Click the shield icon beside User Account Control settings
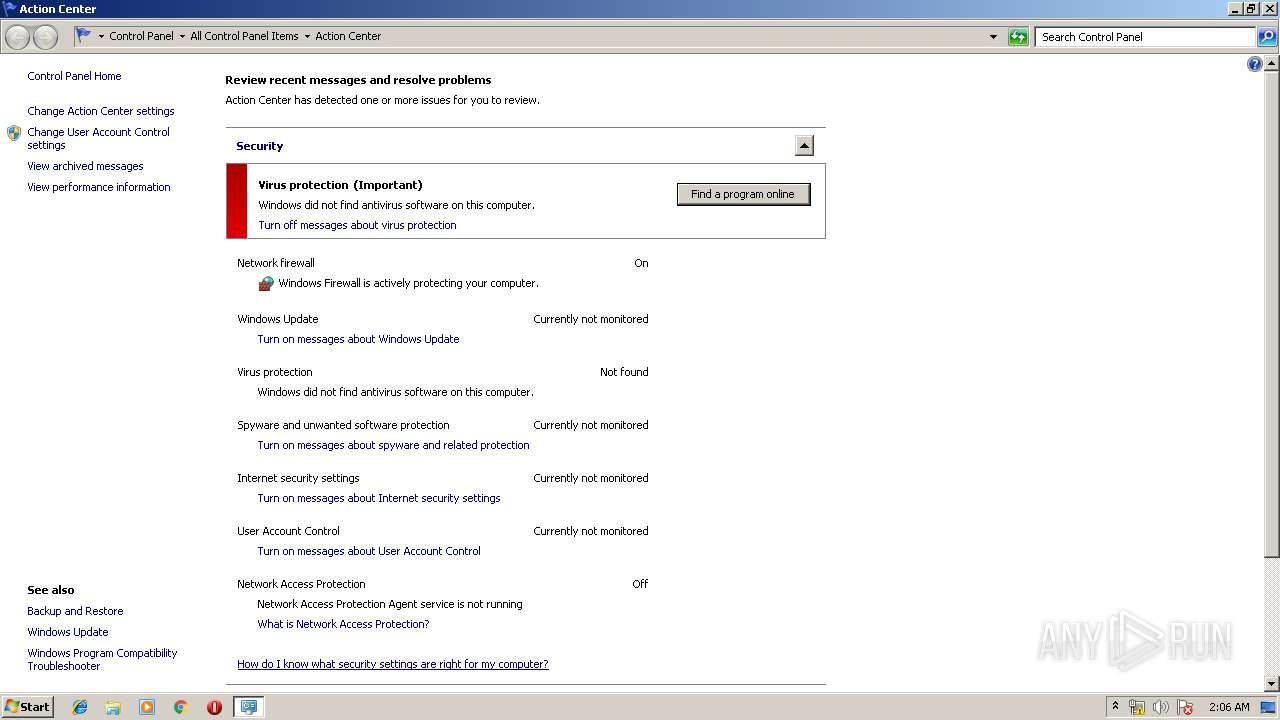 (x=14, y=133)
